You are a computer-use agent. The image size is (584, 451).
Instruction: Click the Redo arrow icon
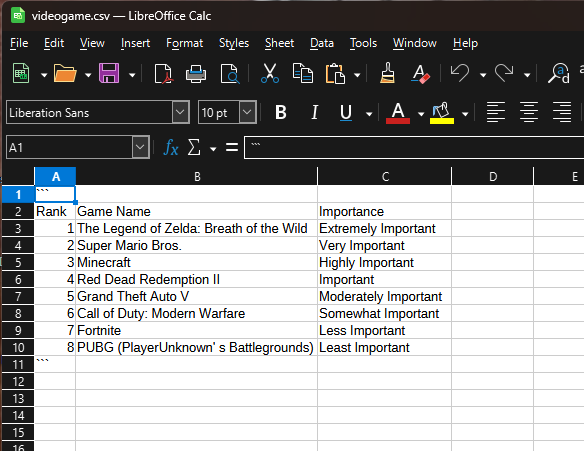point(504,73)
